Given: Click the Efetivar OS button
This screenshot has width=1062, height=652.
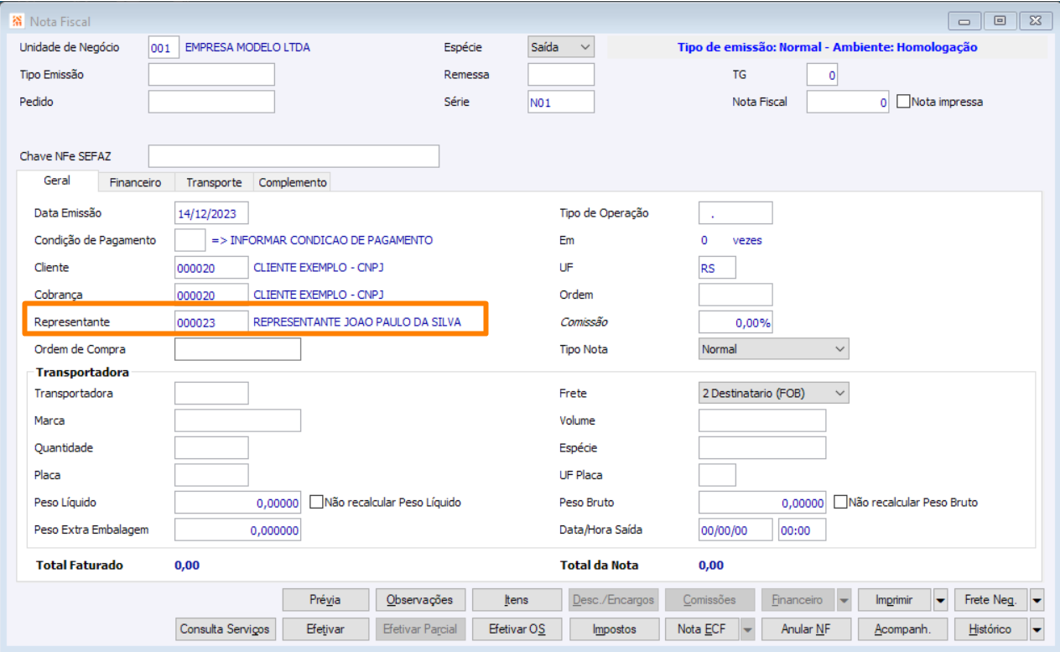Looking at the screenshot, I should [x=516, y=629].
